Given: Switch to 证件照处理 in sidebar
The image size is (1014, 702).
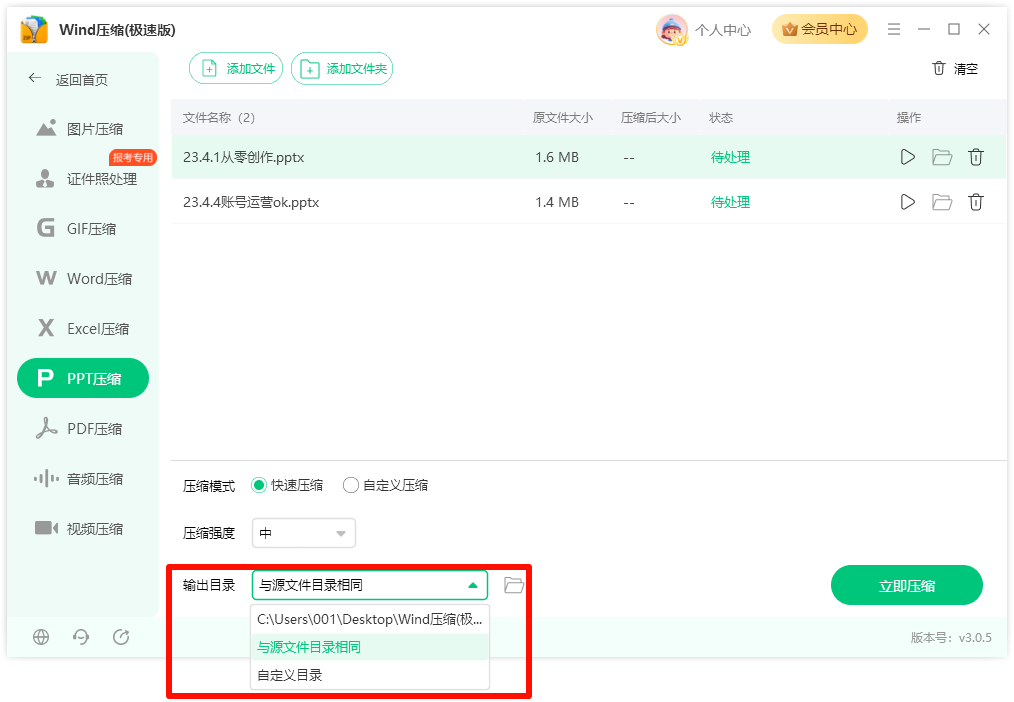Looking at the screenshot, I should point(87,179).
